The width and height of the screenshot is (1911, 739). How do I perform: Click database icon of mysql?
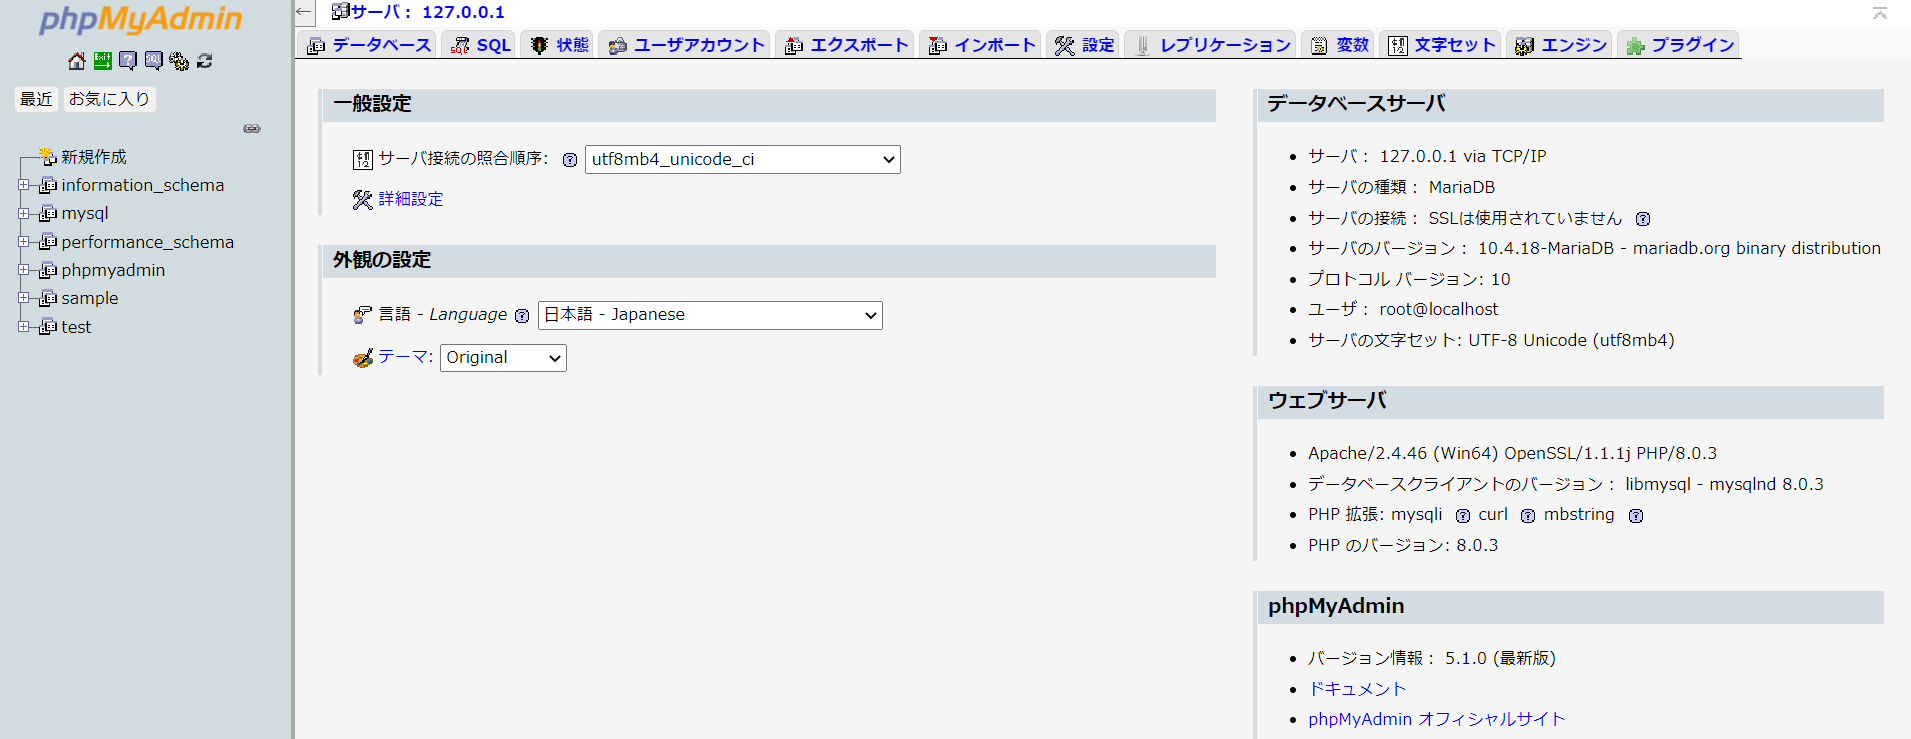click(48, 213)
